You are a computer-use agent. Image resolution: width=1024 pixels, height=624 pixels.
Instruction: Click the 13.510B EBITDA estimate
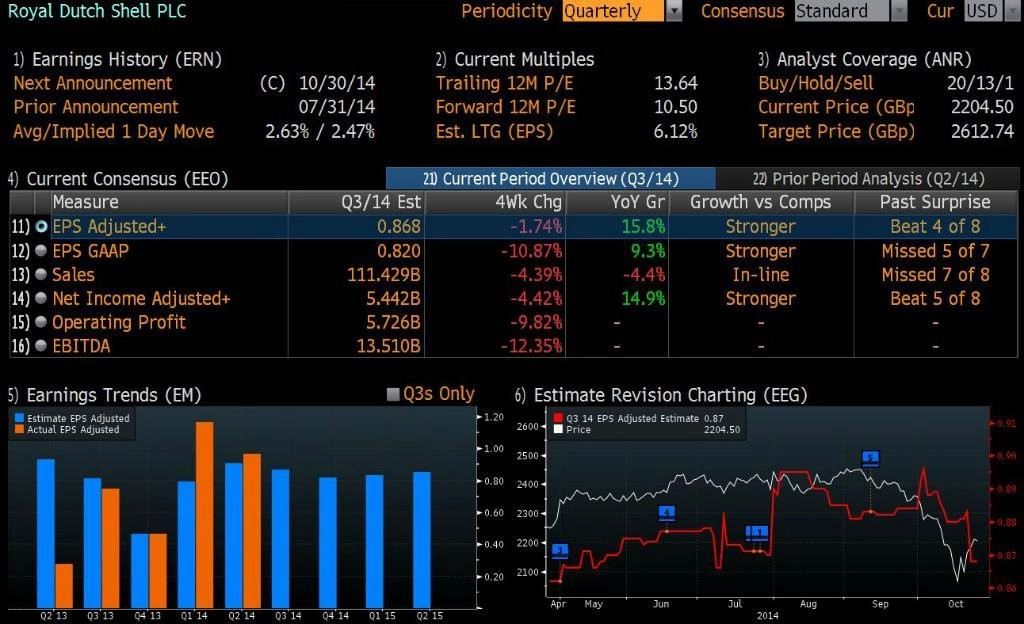(x=388, y=346)
